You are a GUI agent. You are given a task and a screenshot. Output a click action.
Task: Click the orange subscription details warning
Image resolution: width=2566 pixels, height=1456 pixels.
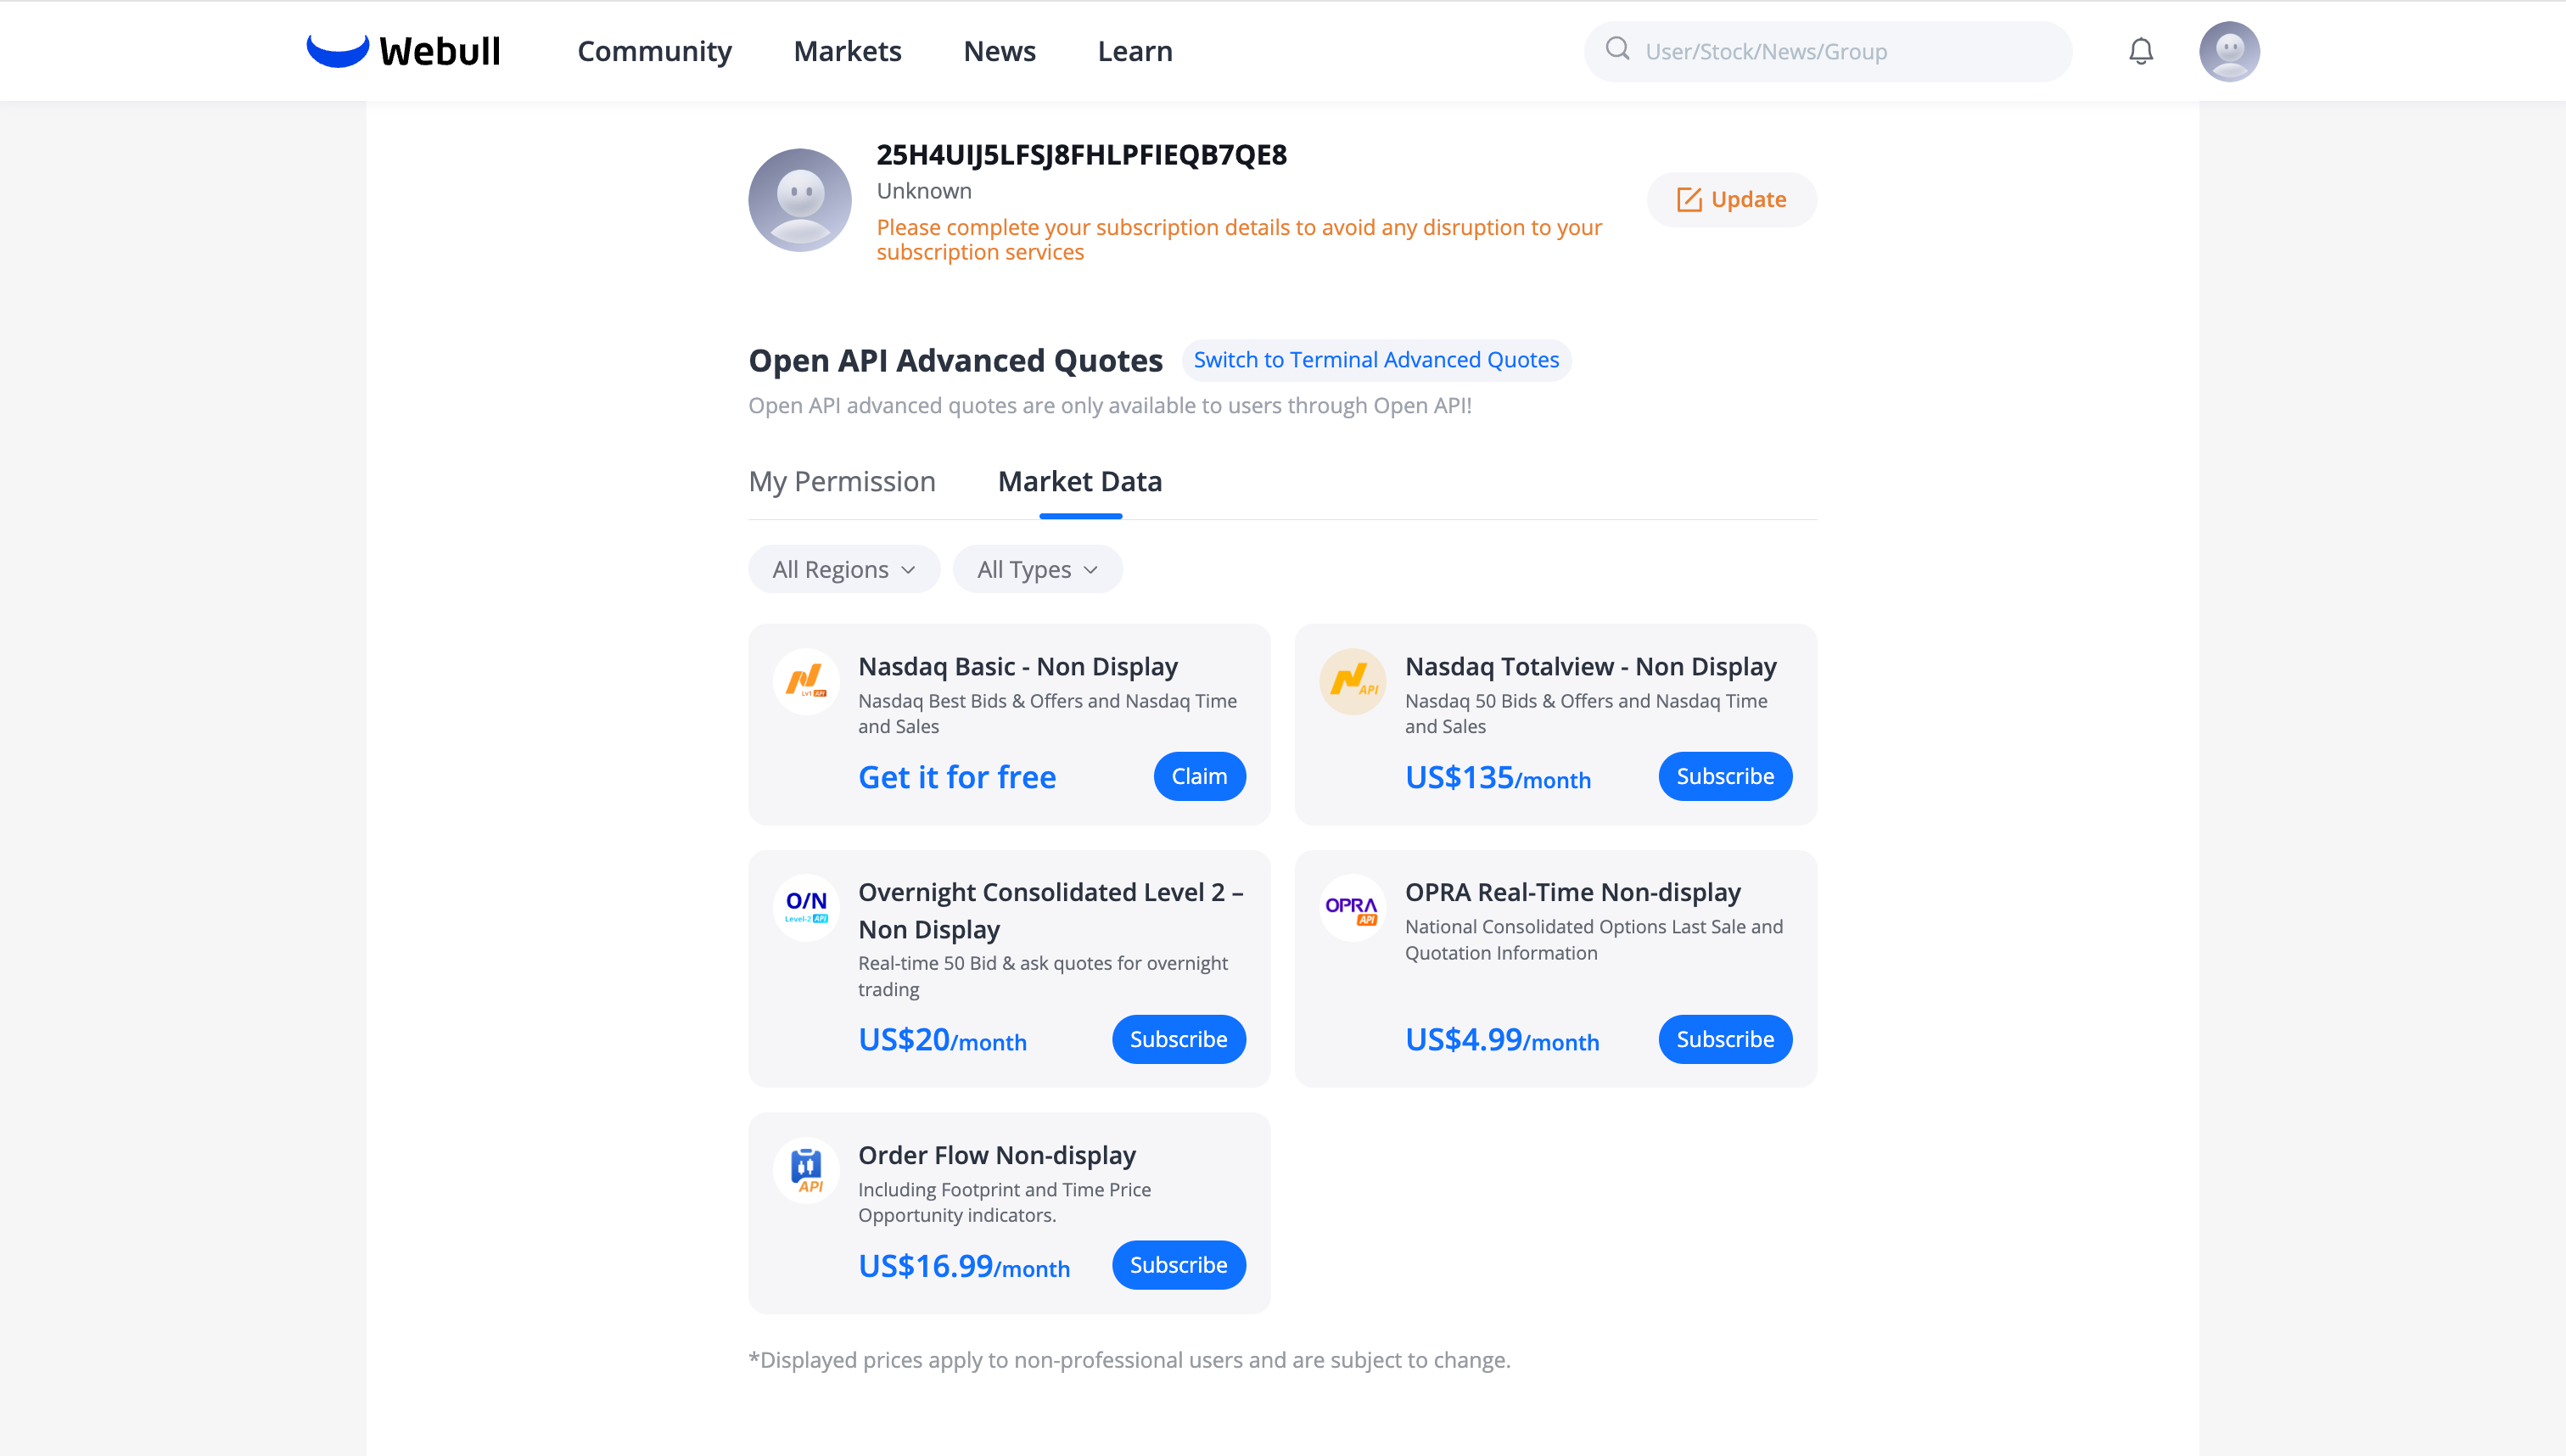1239,240
